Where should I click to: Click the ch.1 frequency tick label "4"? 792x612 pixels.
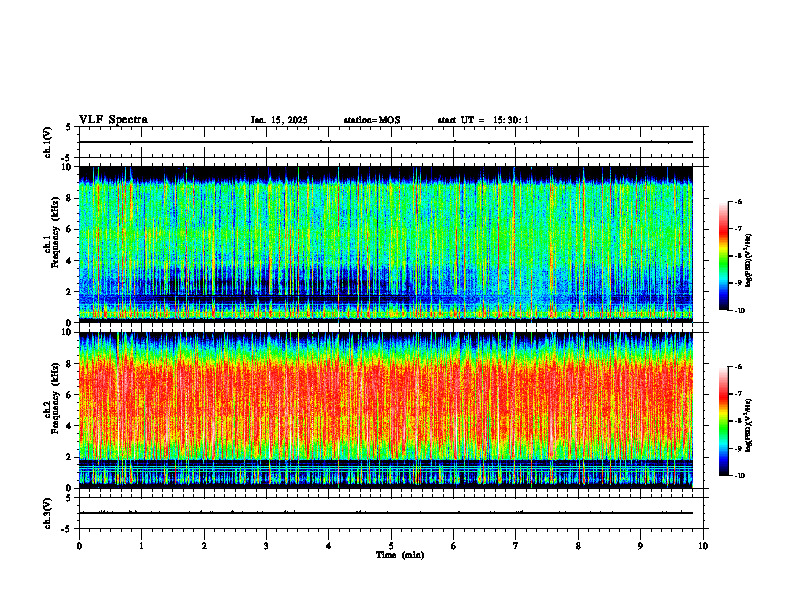pos(70,261)
